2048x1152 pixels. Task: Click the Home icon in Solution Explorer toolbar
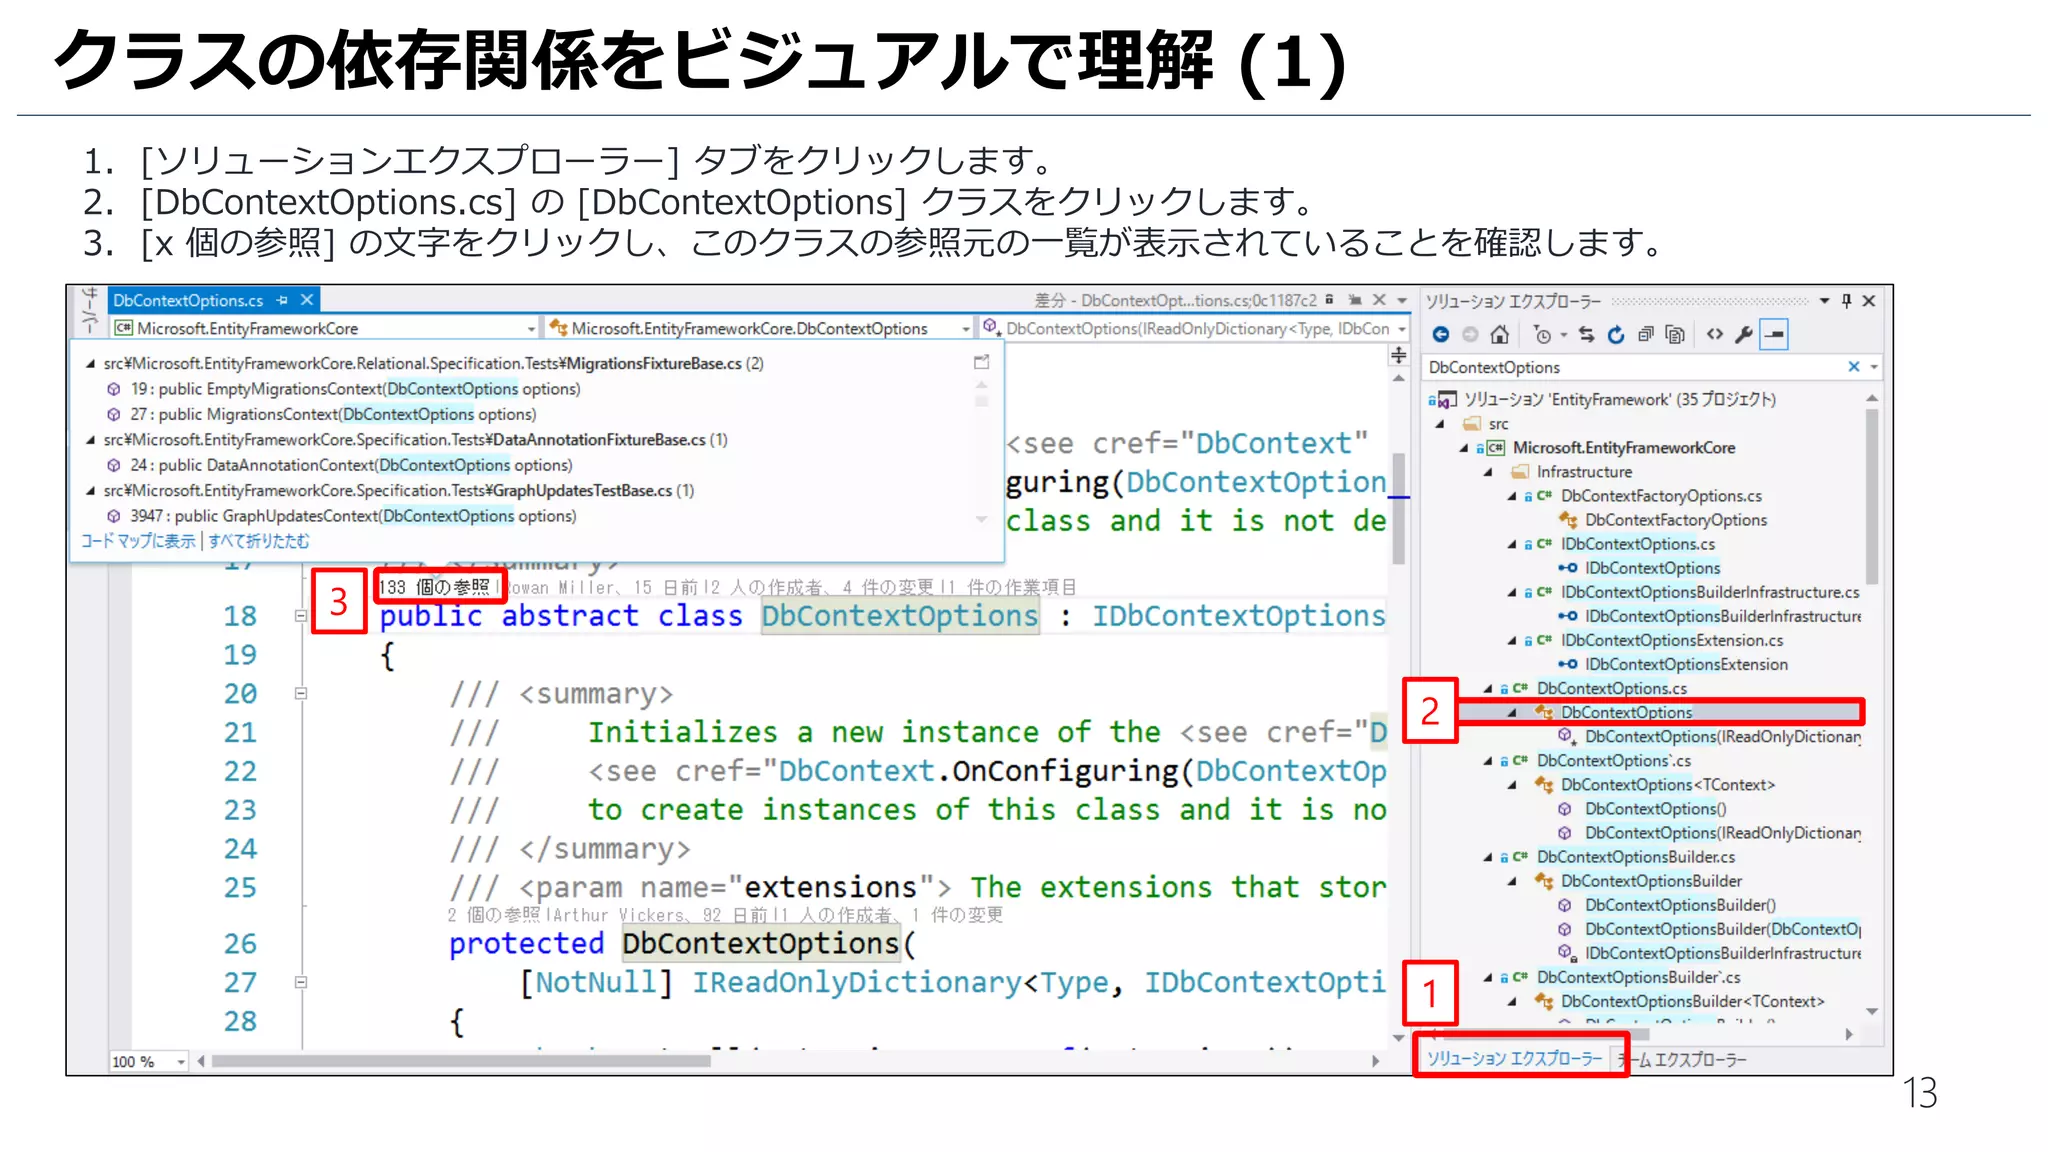pyautogui.click(x=1499, y=335)
